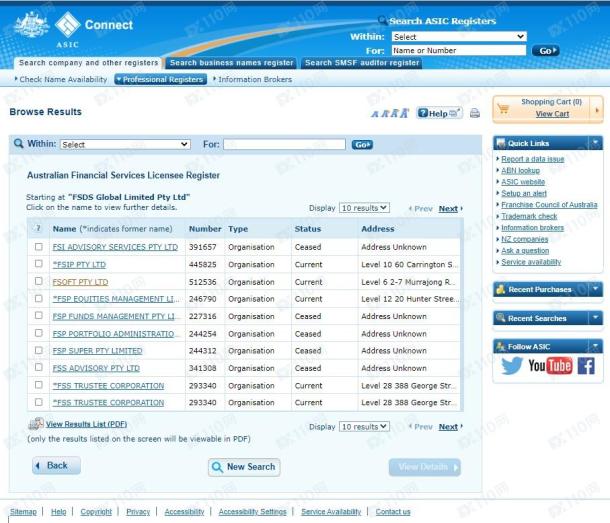Viewport: 610px width, 523px height.
Task: Expand the Recent Purchases panel
Action: coord(595,289)
